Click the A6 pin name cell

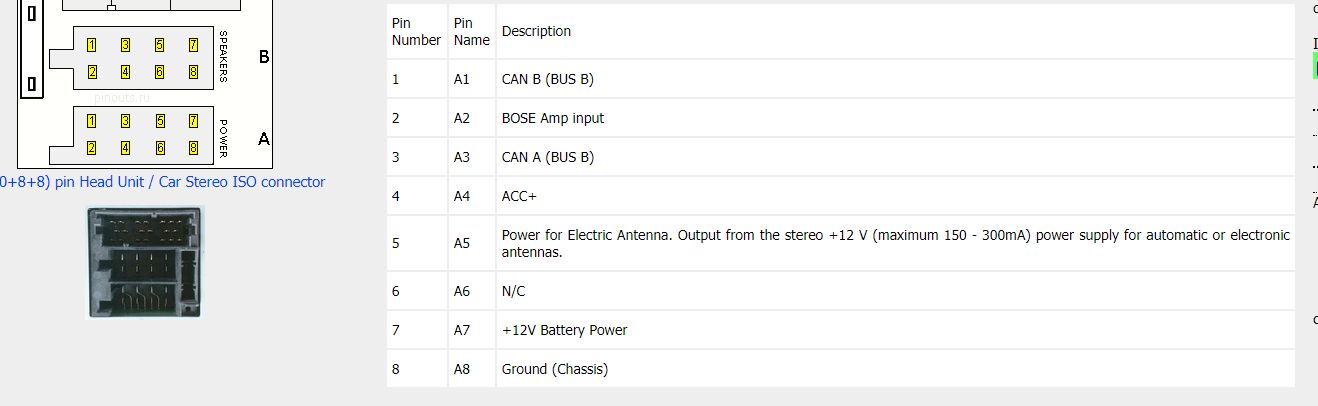tap(471, 291)
